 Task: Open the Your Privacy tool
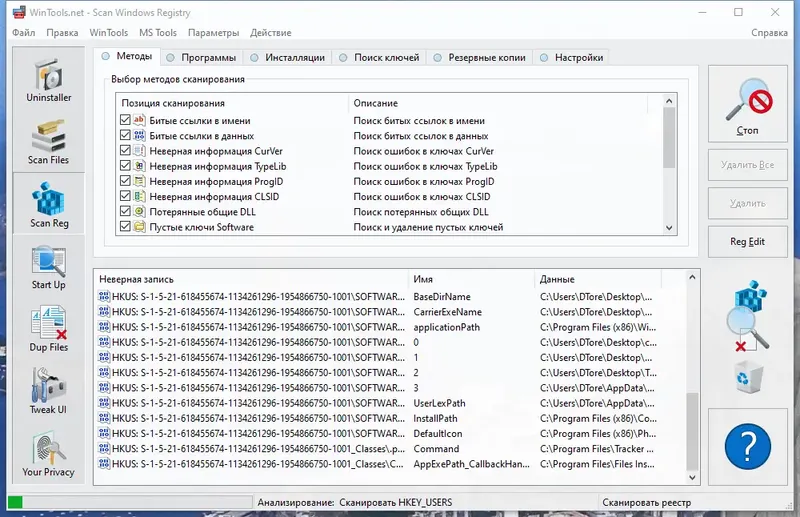click(48, 454)
